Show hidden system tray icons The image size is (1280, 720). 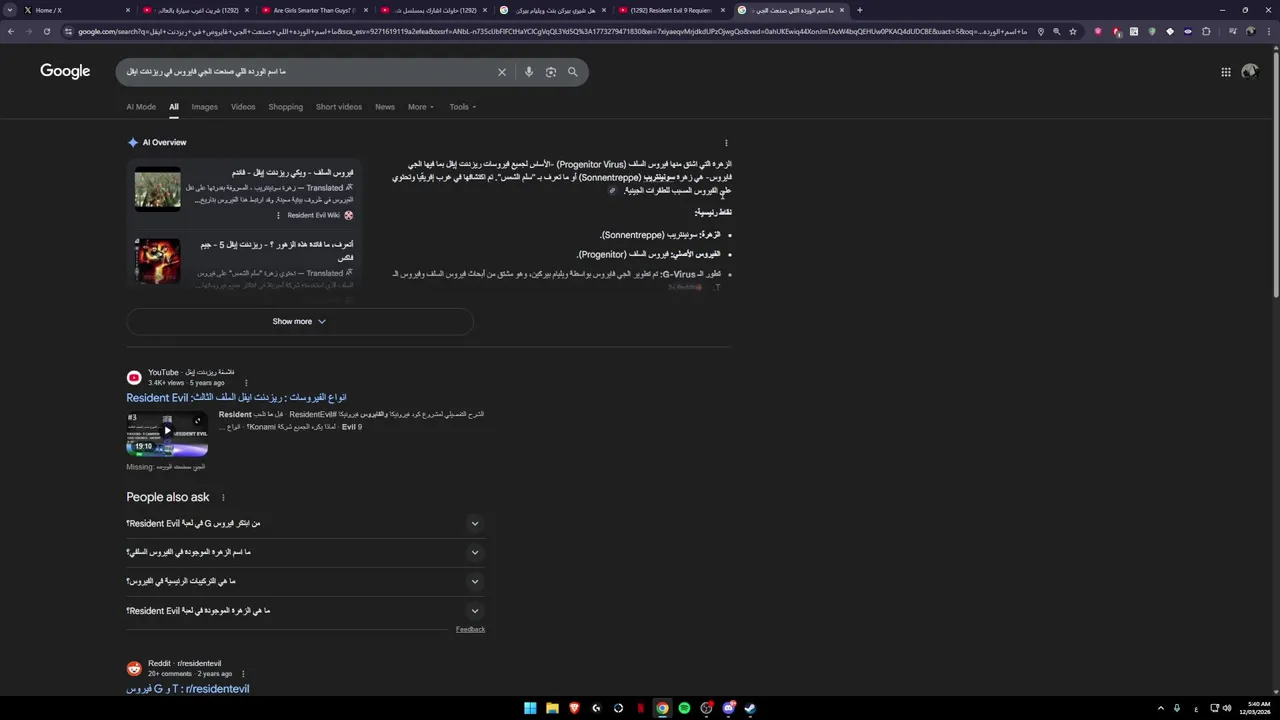click(1161, 708)
